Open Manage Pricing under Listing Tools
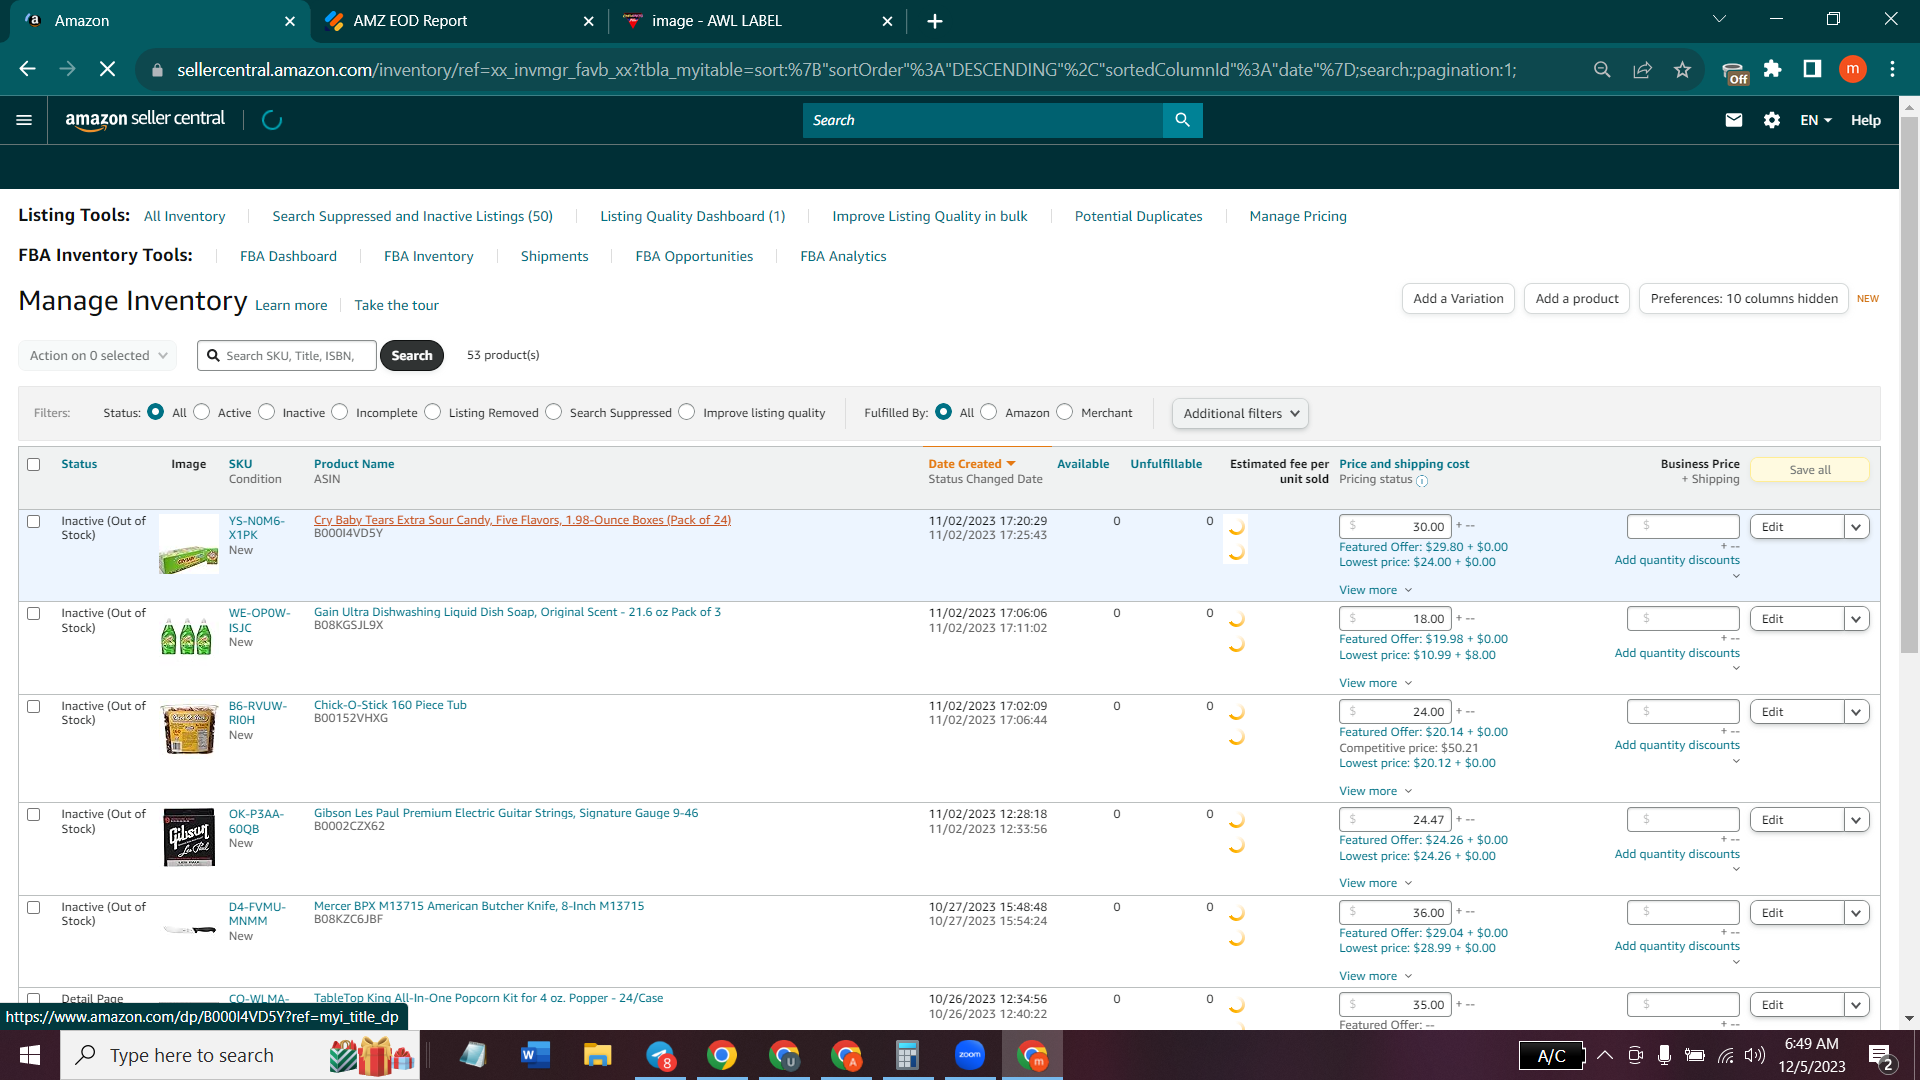 tap(1298, 216)
